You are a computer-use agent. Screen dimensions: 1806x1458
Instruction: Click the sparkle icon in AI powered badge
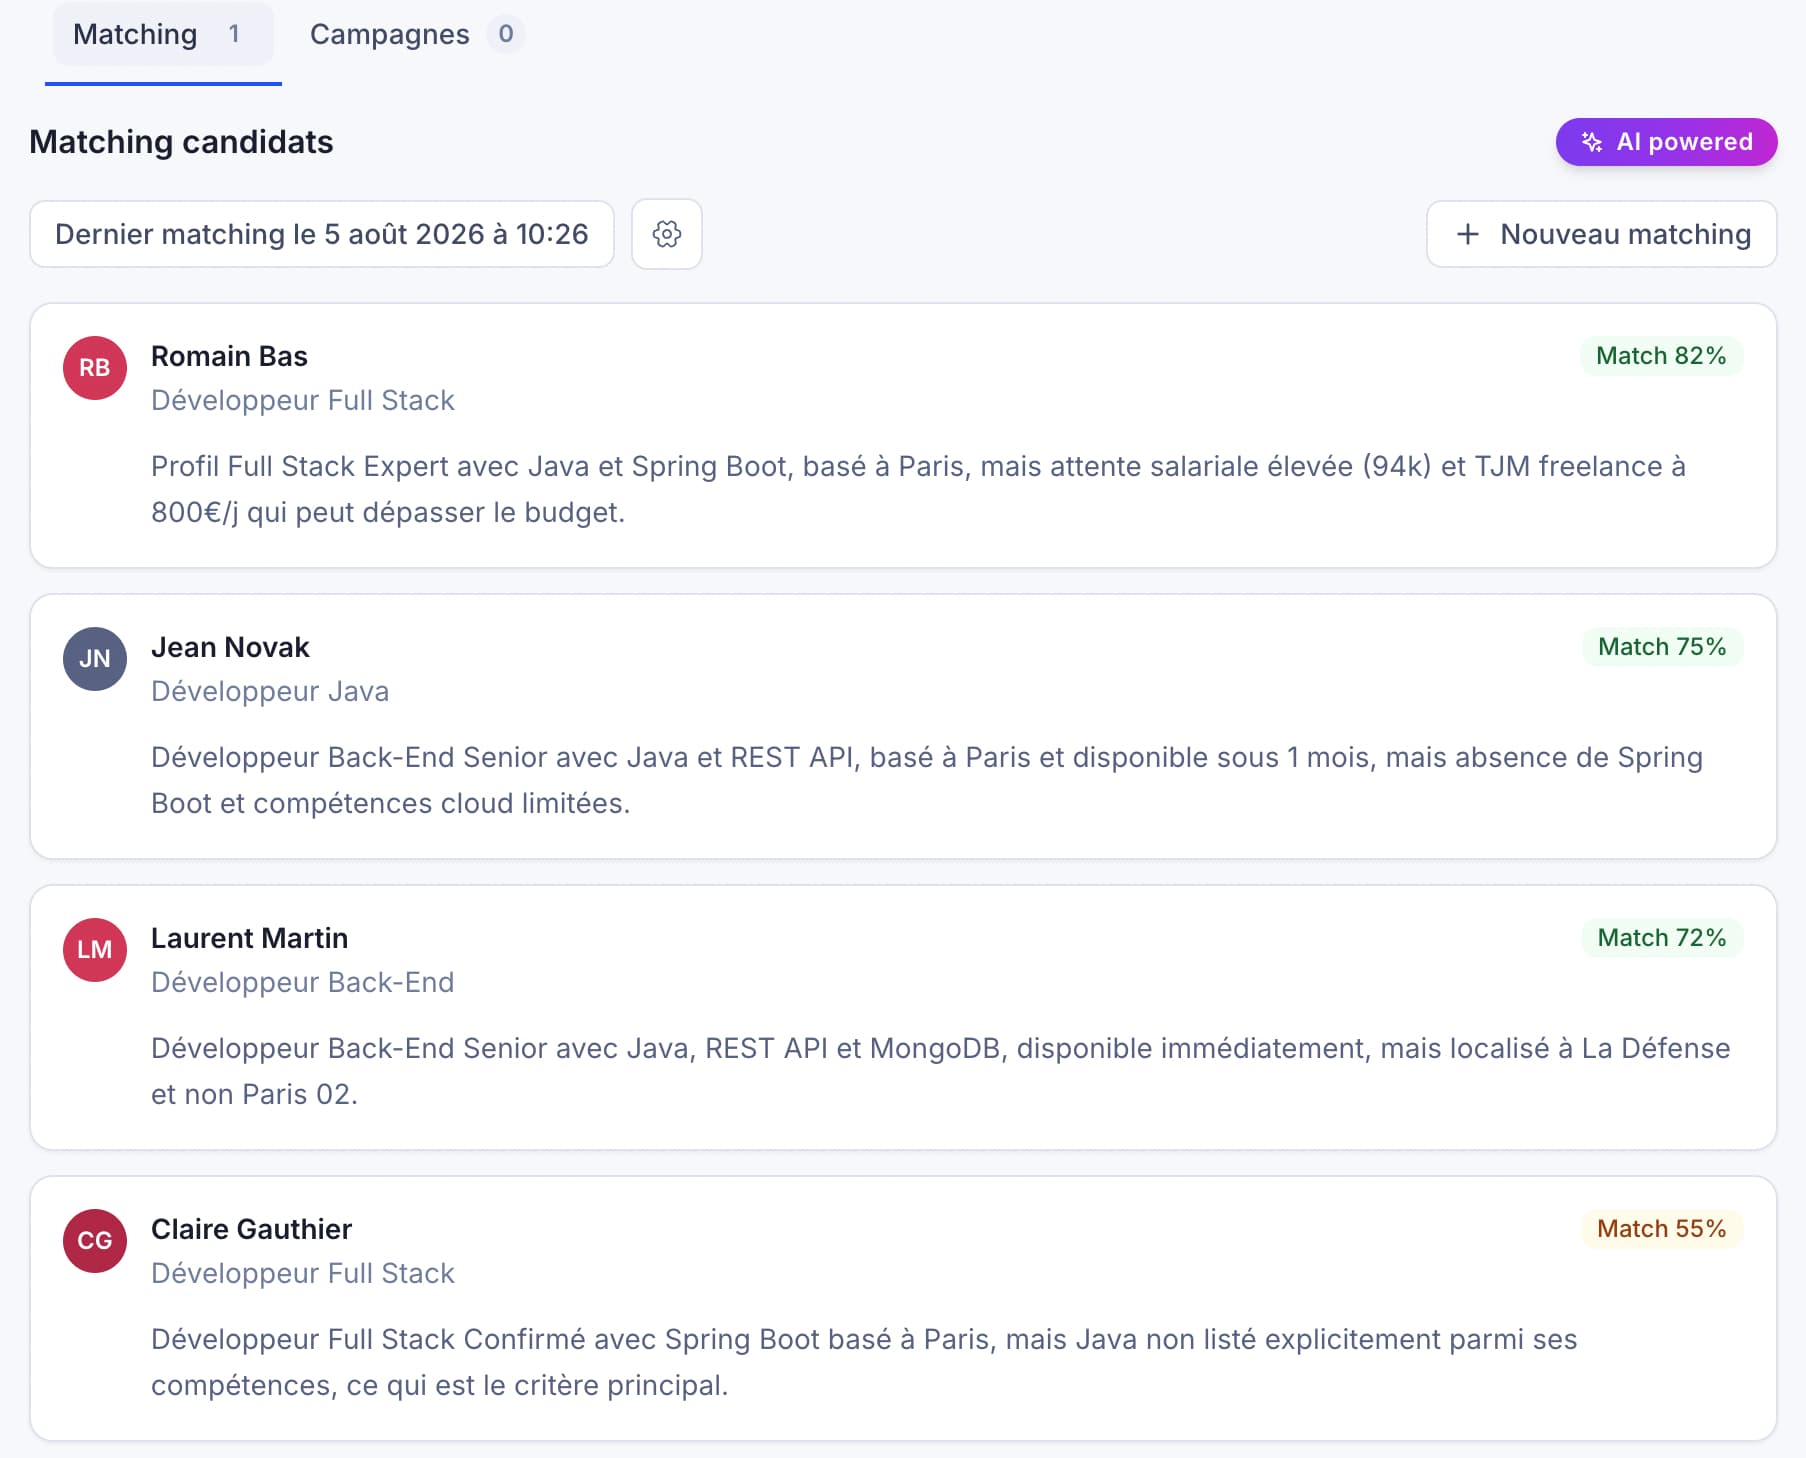click(1592, 142)
